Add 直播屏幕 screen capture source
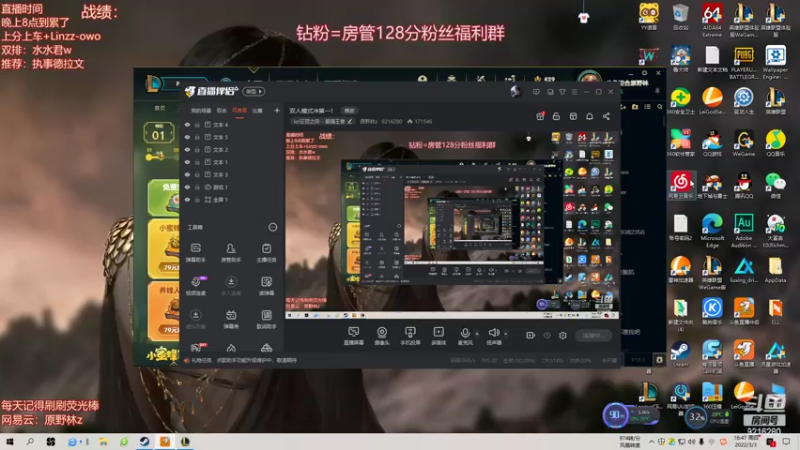The width and height of the screenshot is (800, 450). click(x=353, y=336)
